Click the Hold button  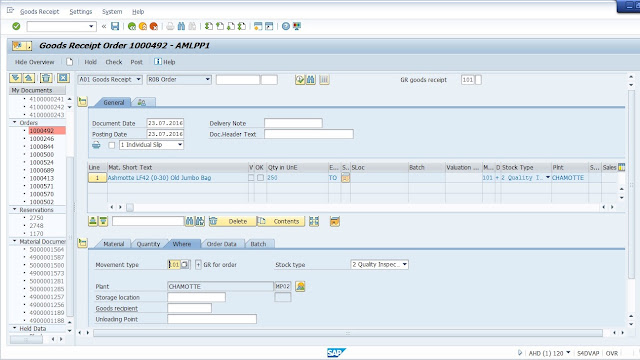coord(90,62)
